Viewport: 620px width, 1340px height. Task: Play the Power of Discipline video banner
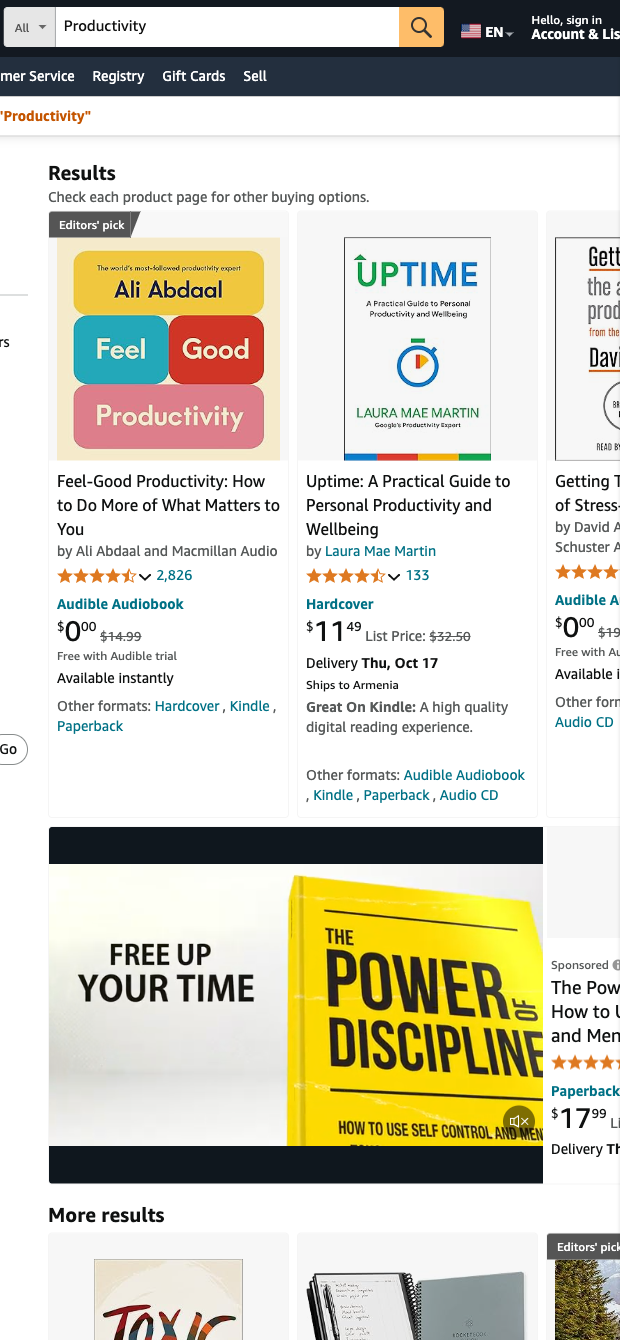[x=296, y=1004]
